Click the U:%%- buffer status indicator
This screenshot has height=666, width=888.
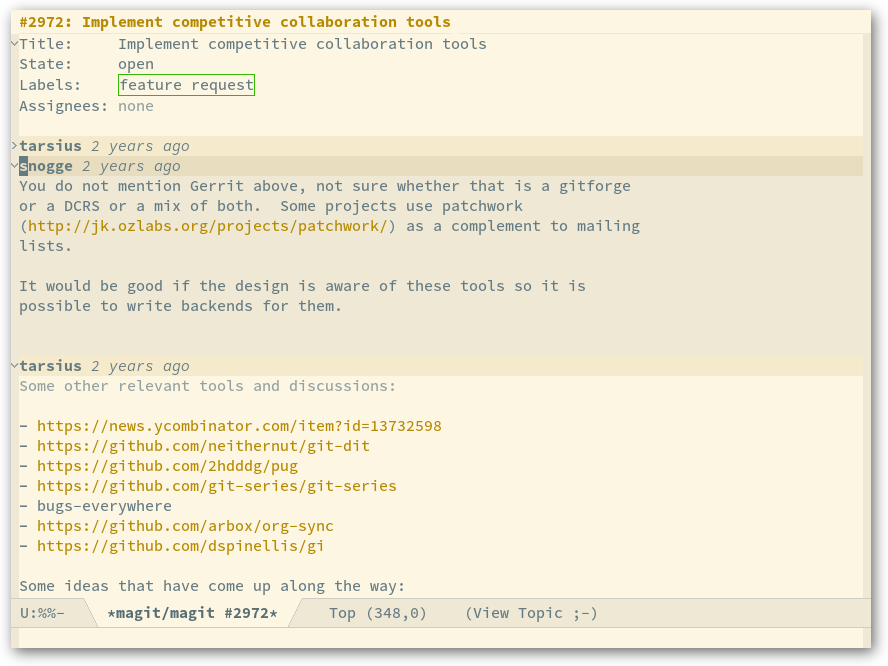point(42,613)
